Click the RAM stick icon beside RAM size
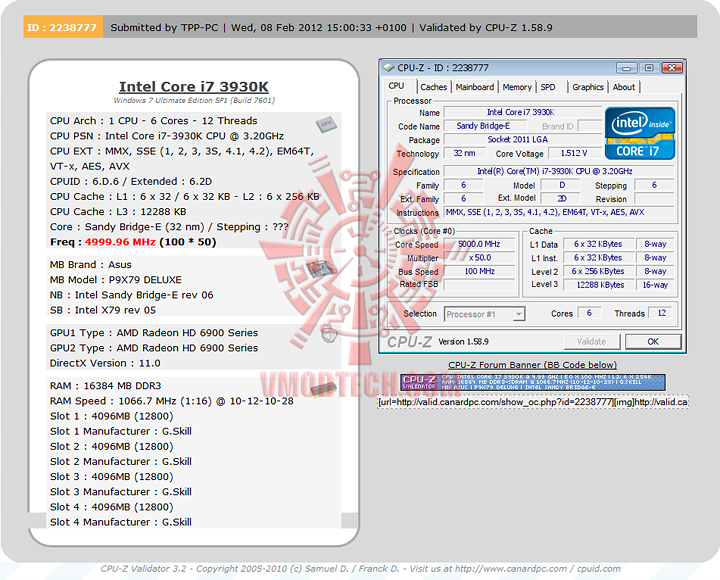The image size is (720, 580). [x=324, y=389]
